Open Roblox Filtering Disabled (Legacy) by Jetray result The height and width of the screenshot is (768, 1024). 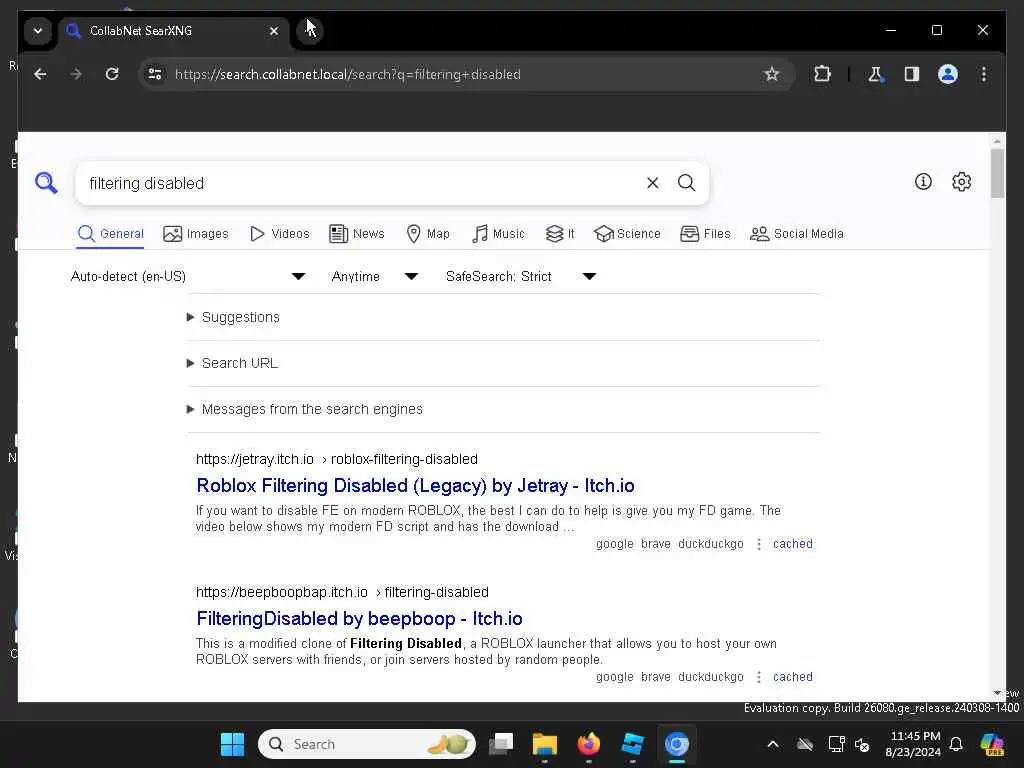tap(415, 486)
